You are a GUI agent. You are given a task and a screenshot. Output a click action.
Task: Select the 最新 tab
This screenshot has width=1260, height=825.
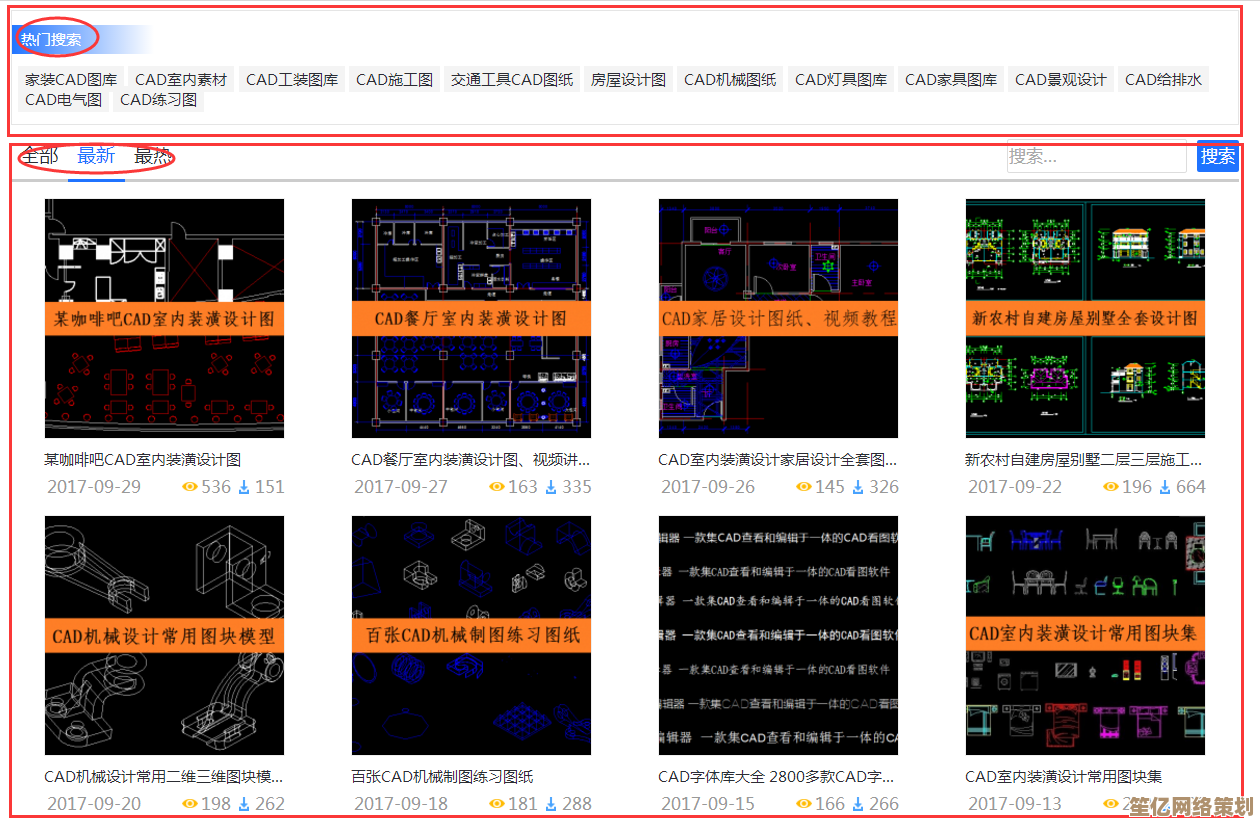pyautogui.click(x=96, y=156)
